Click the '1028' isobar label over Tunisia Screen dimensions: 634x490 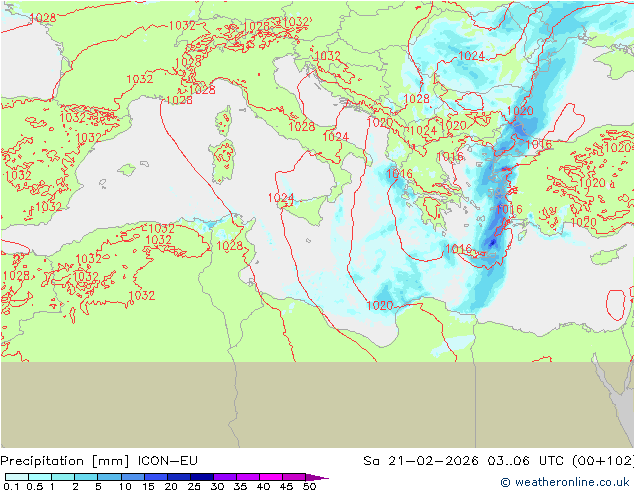pyautogui.click(x=229, y=245)
